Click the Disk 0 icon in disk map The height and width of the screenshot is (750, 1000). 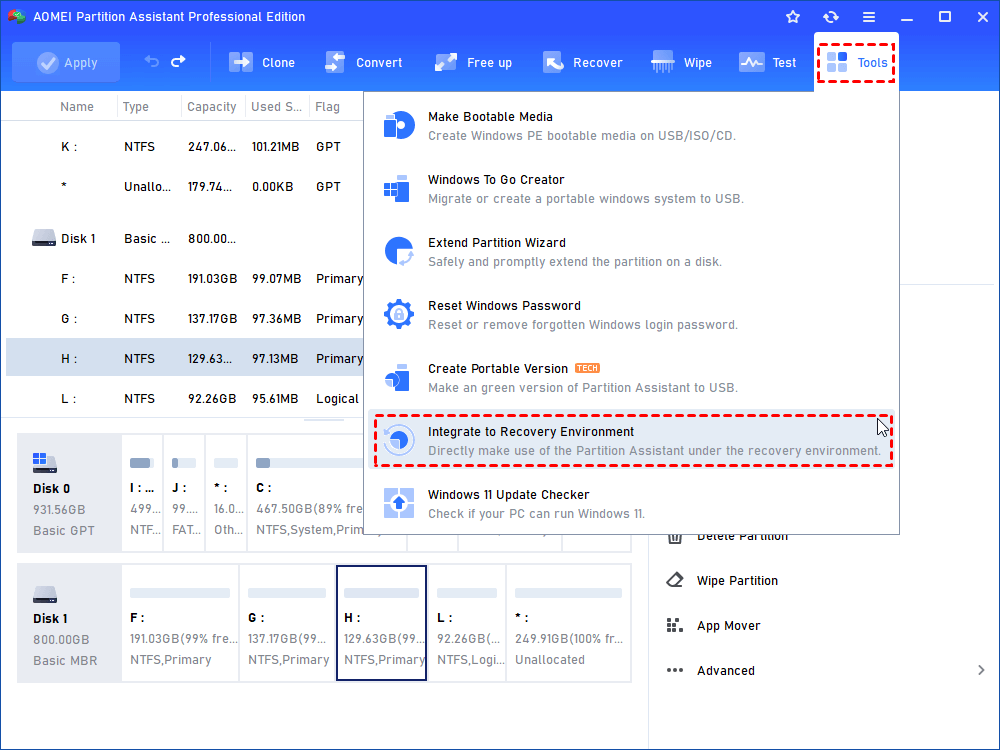45,462
